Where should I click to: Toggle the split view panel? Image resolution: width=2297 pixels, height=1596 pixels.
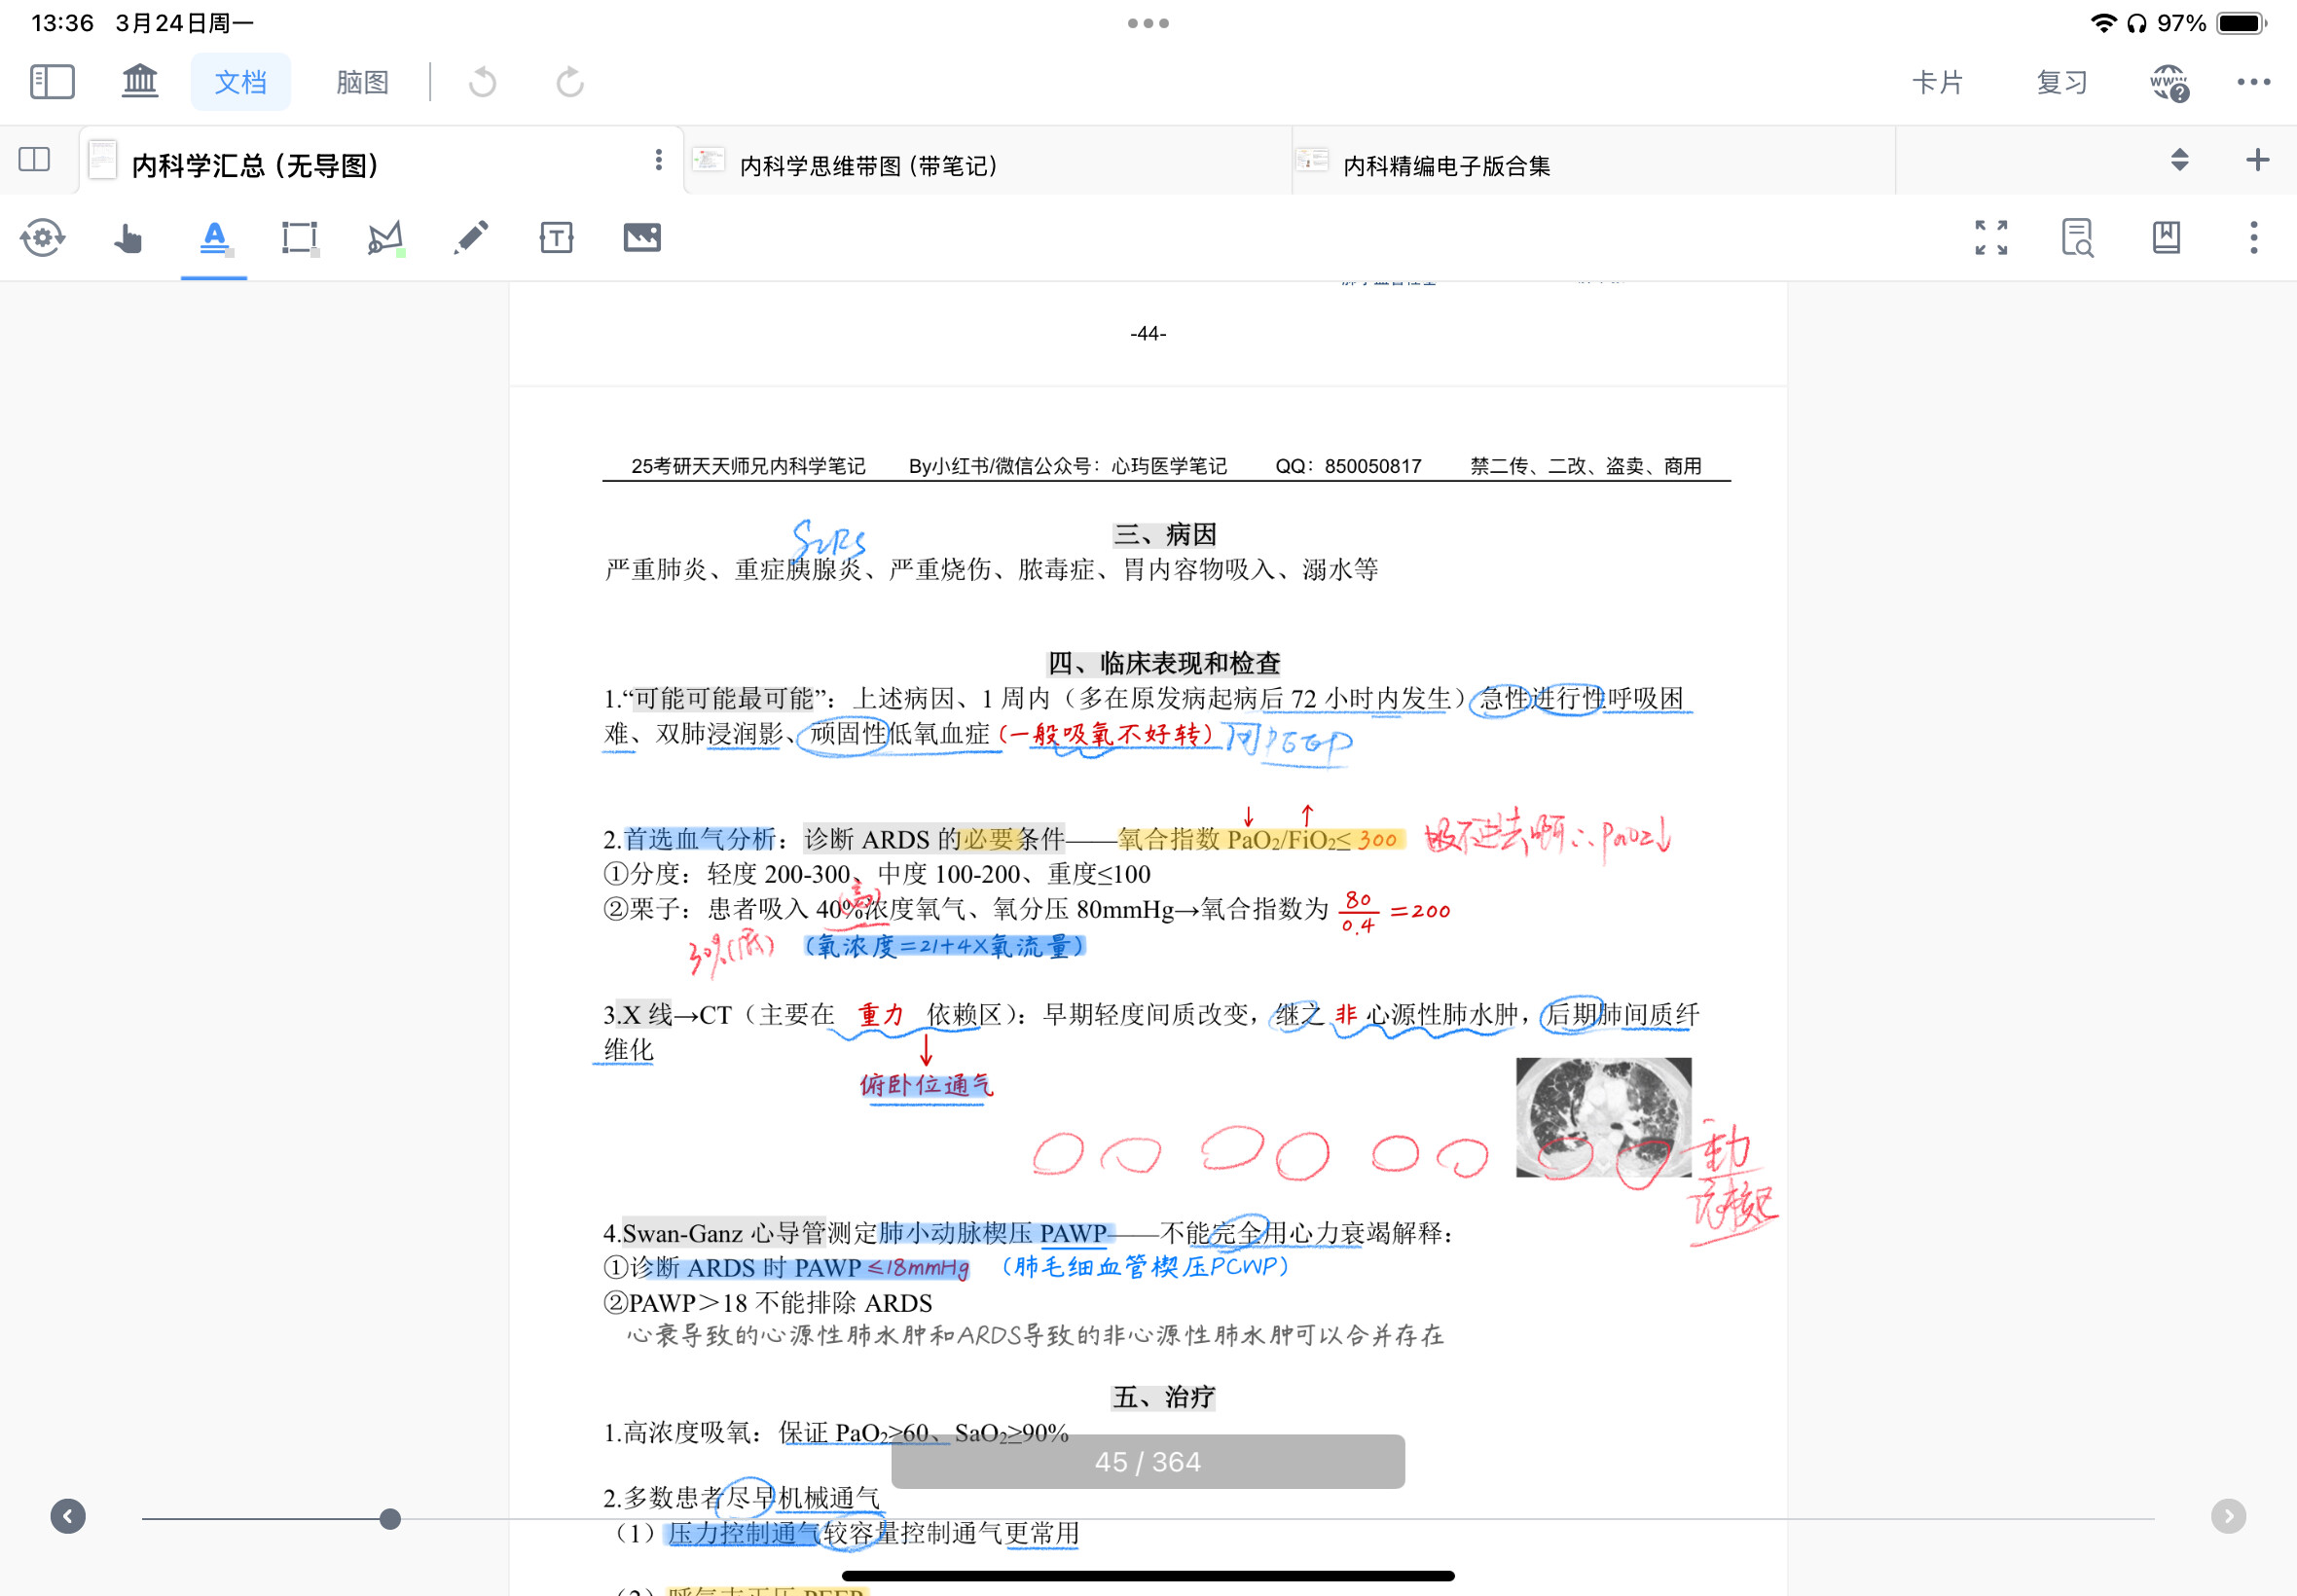point(35,160)
